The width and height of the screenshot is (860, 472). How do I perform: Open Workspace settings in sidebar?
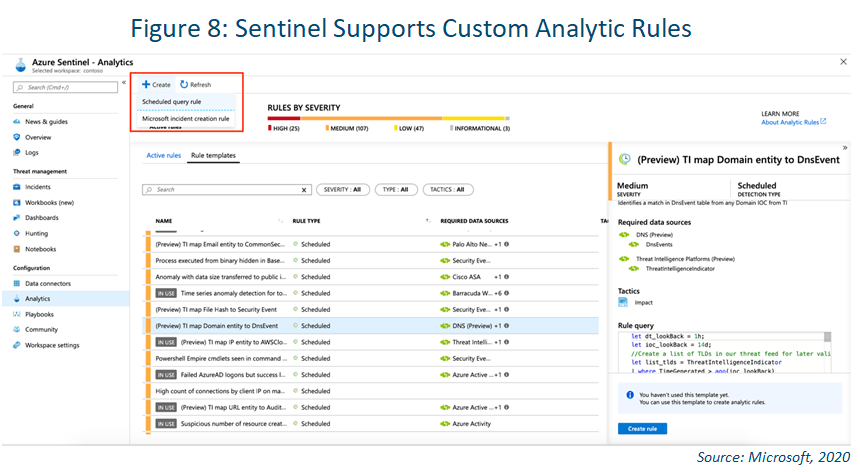point(52,345)
